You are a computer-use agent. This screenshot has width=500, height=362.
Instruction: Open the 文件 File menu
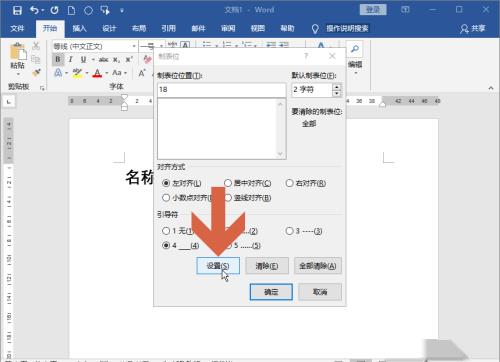[x=17, y=29]
